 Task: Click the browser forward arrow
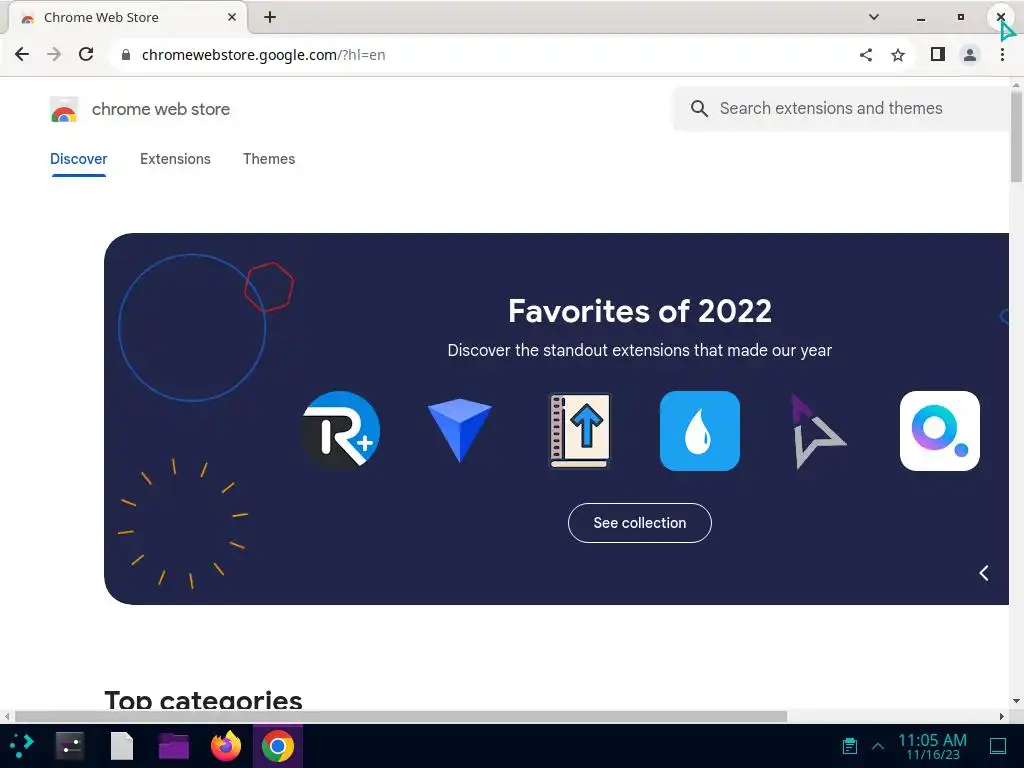[x=54, y=54]
